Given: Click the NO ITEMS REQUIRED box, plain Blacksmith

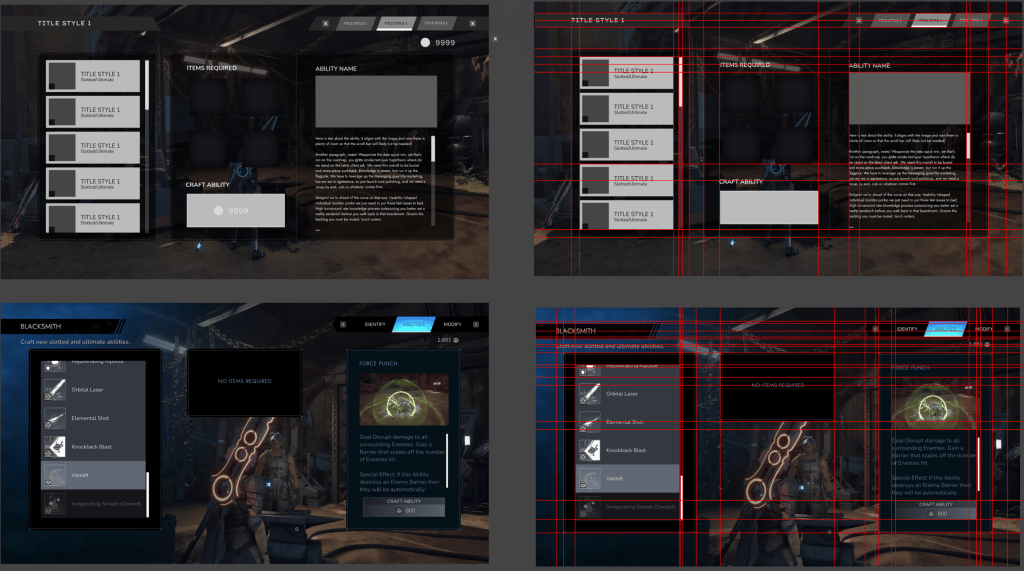Looking at the screenshot, I should click(x=245, y=382).
